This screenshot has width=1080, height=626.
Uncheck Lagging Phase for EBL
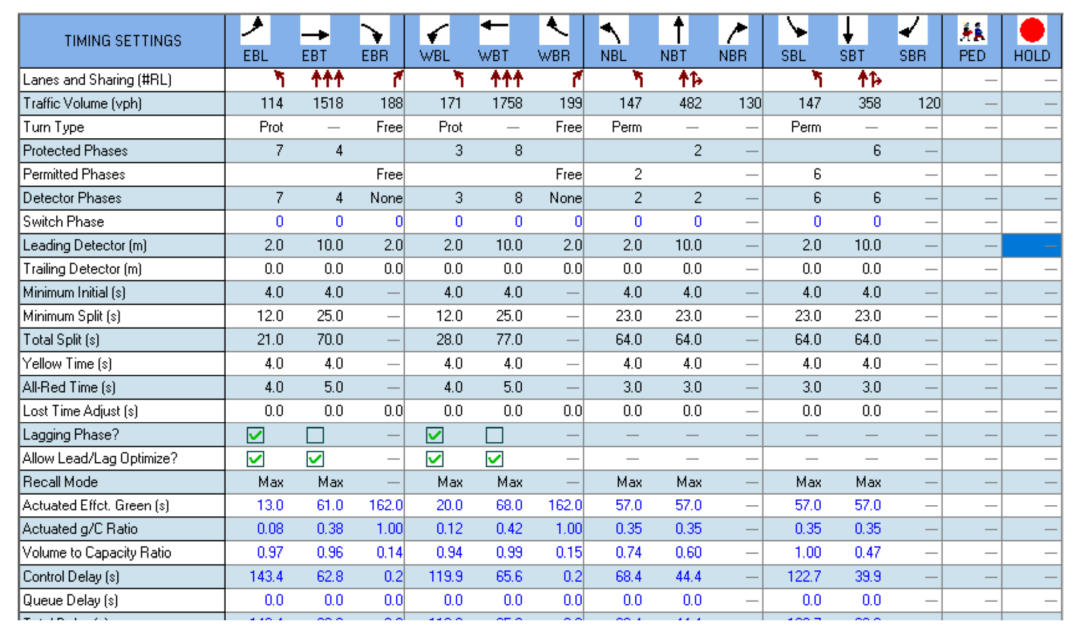pyautogui.click(x=256, y=435)
